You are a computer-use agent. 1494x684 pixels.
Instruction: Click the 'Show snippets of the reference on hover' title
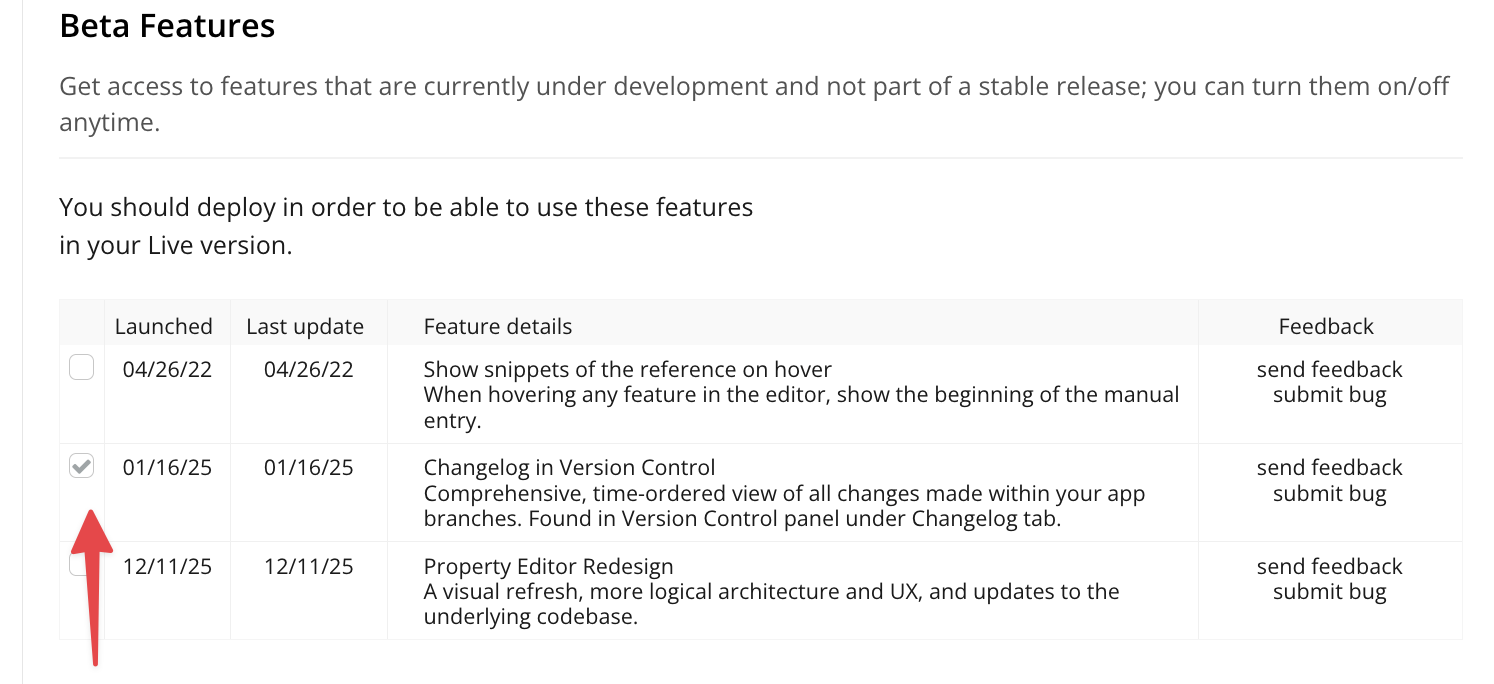tap(627, 369)
